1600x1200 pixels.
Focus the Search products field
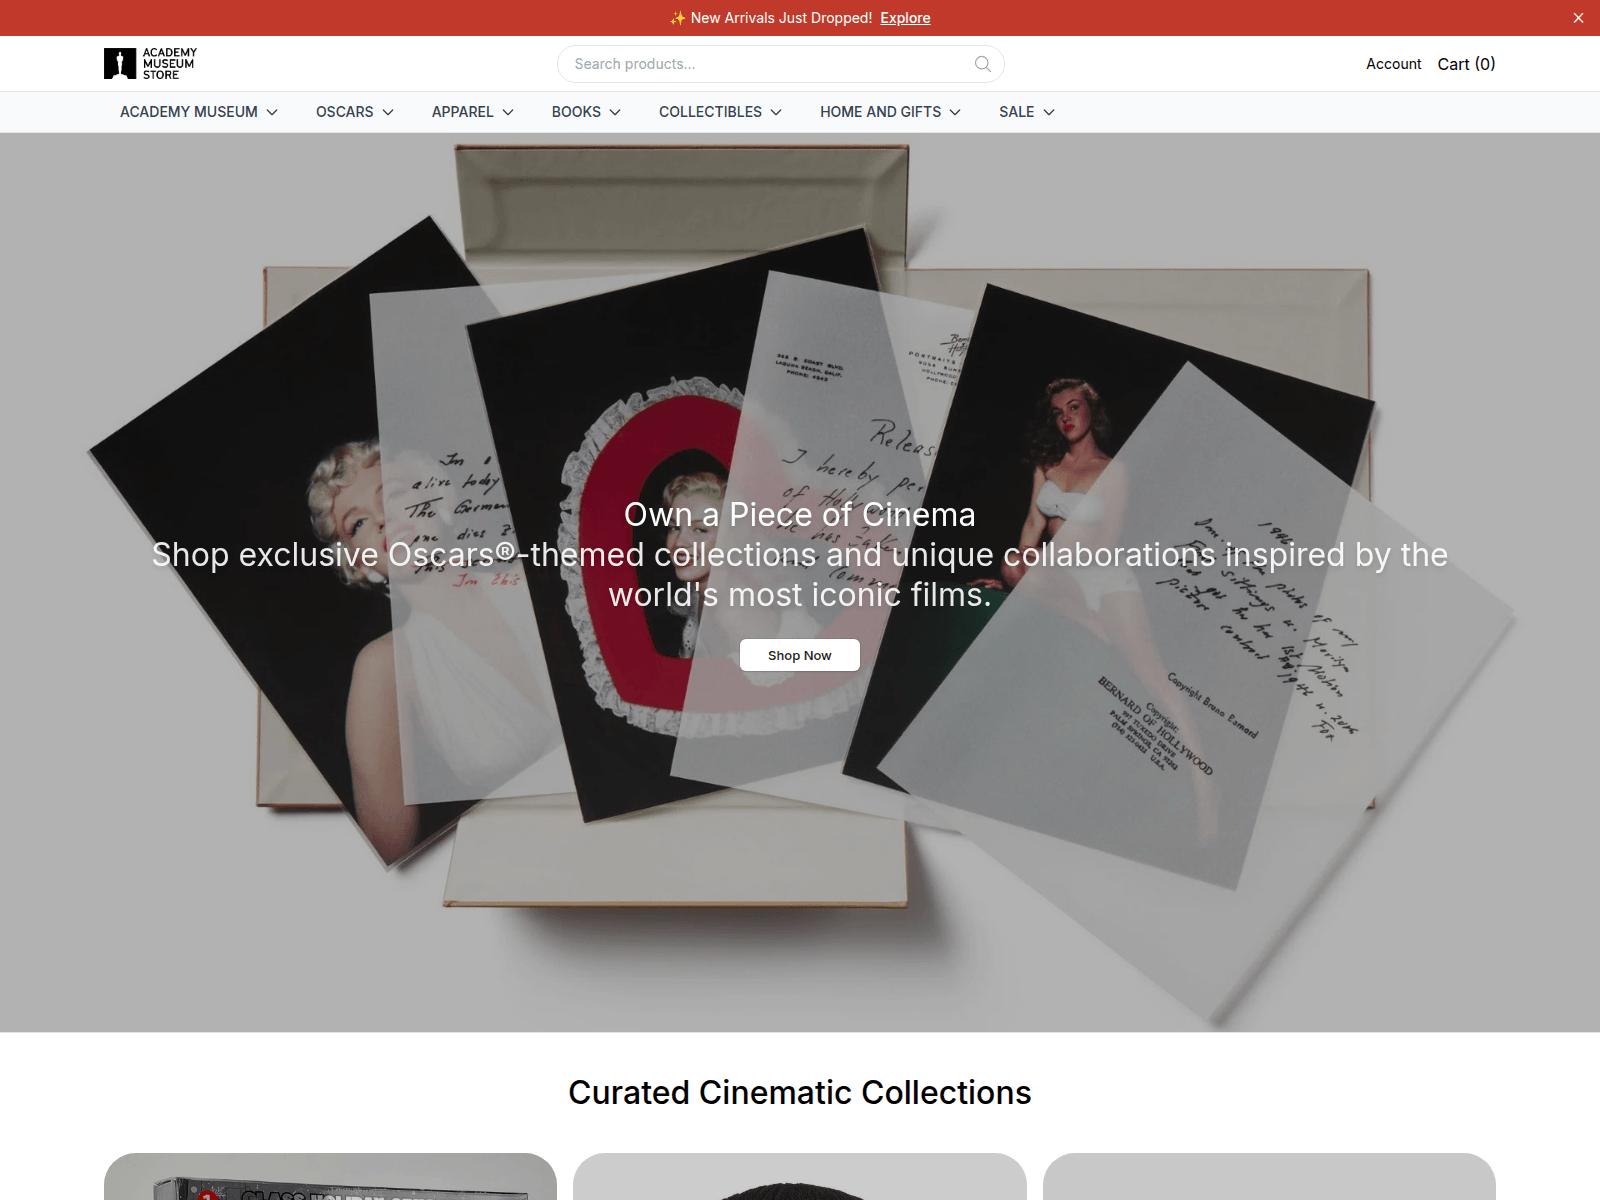tap(781, 64)
